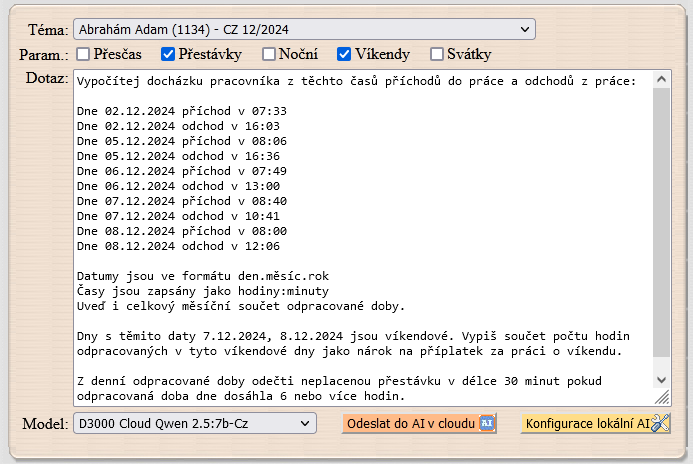Click the line 'Dne 02.12.2024 odchod v 16:03'
The image size is (693, 464).
[x=178, y=126]
